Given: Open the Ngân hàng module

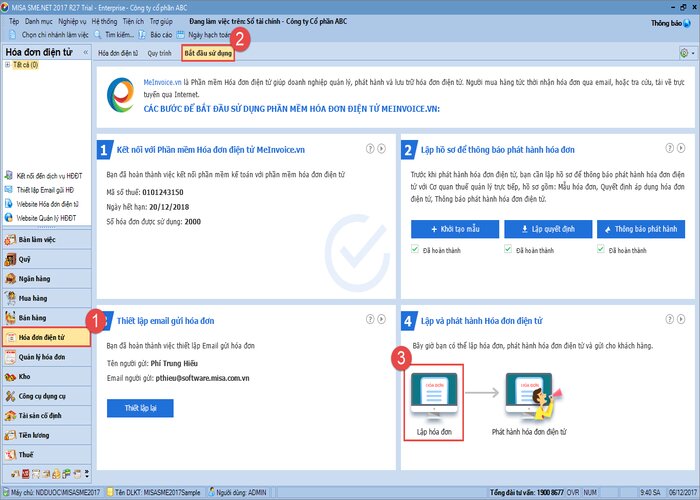Looking at the screenshot, I should coord(47,279).
